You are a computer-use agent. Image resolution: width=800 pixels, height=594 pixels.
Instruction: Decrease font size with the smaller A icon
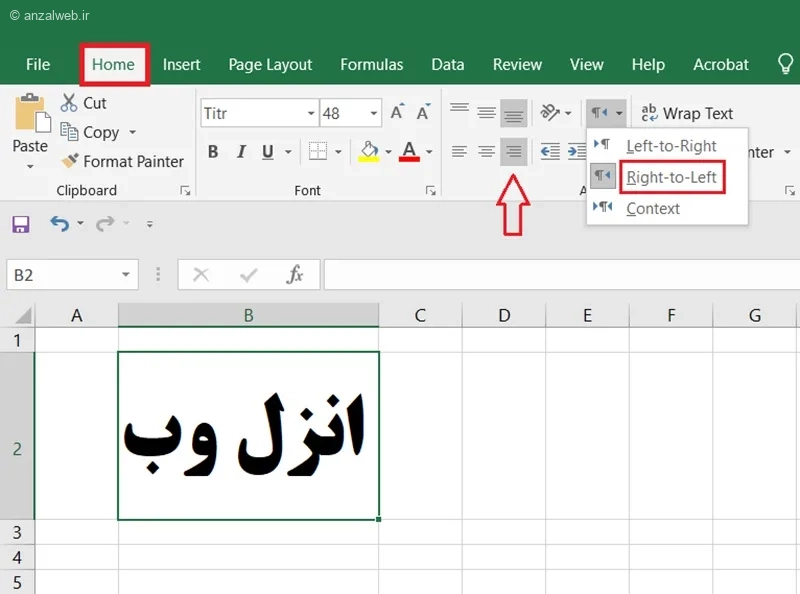tap(423, 112)
